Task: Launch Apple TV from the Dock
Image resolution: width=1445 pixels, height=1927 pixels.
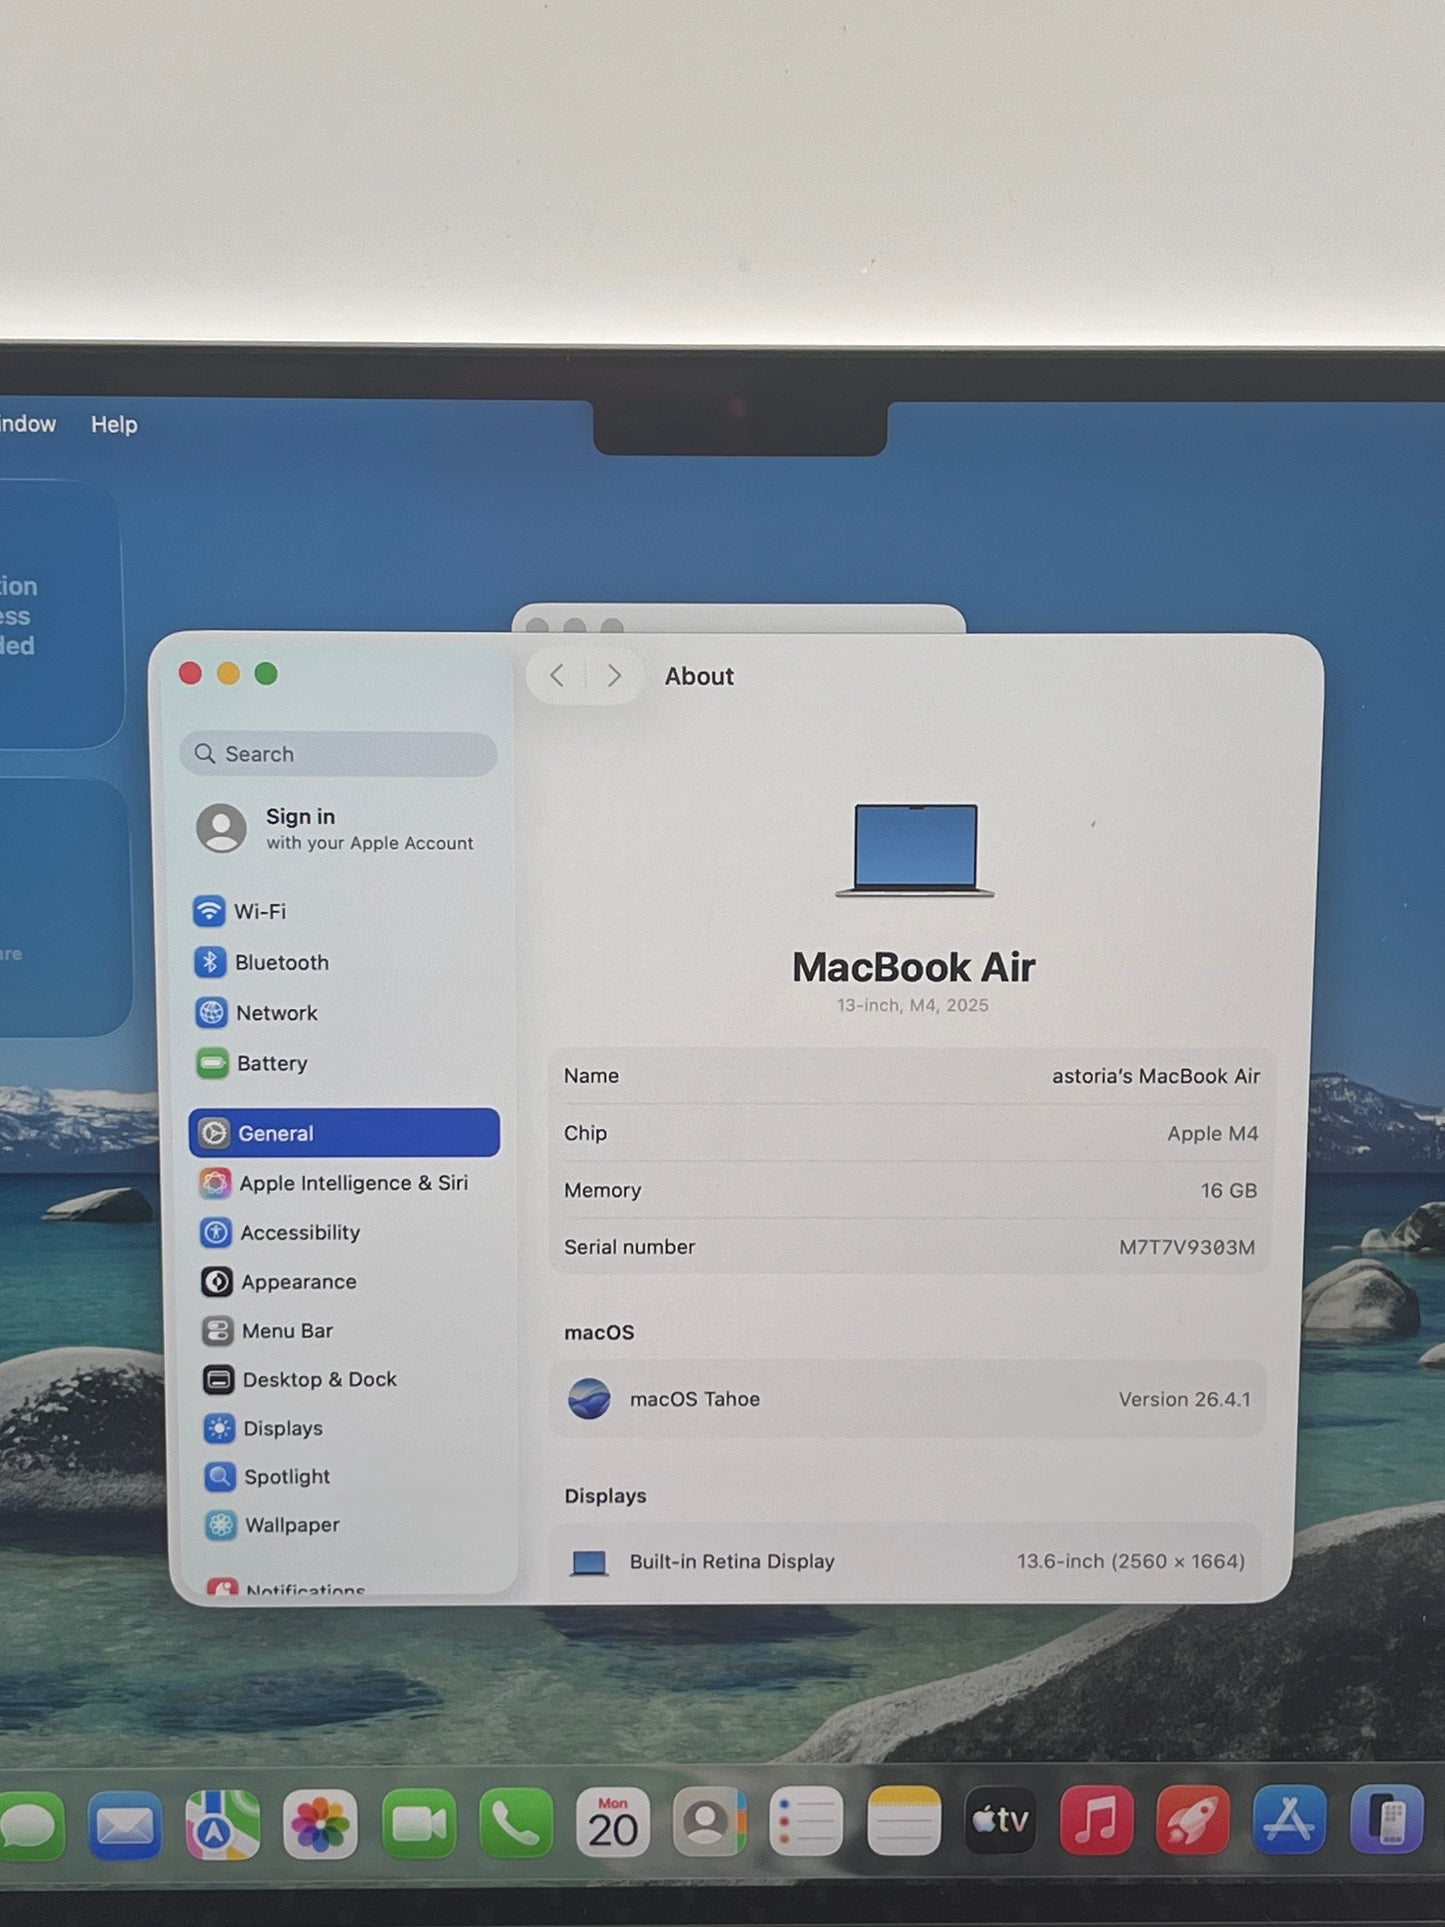Action: click(1000, 1820)
